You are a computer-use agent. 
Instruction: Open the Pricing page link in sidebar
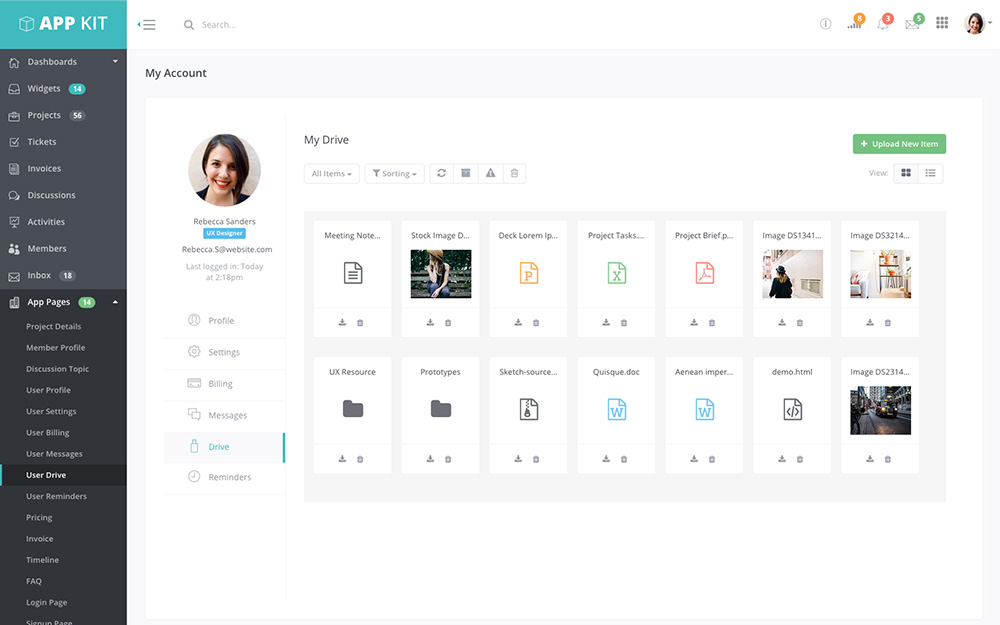tap(39, 518)
